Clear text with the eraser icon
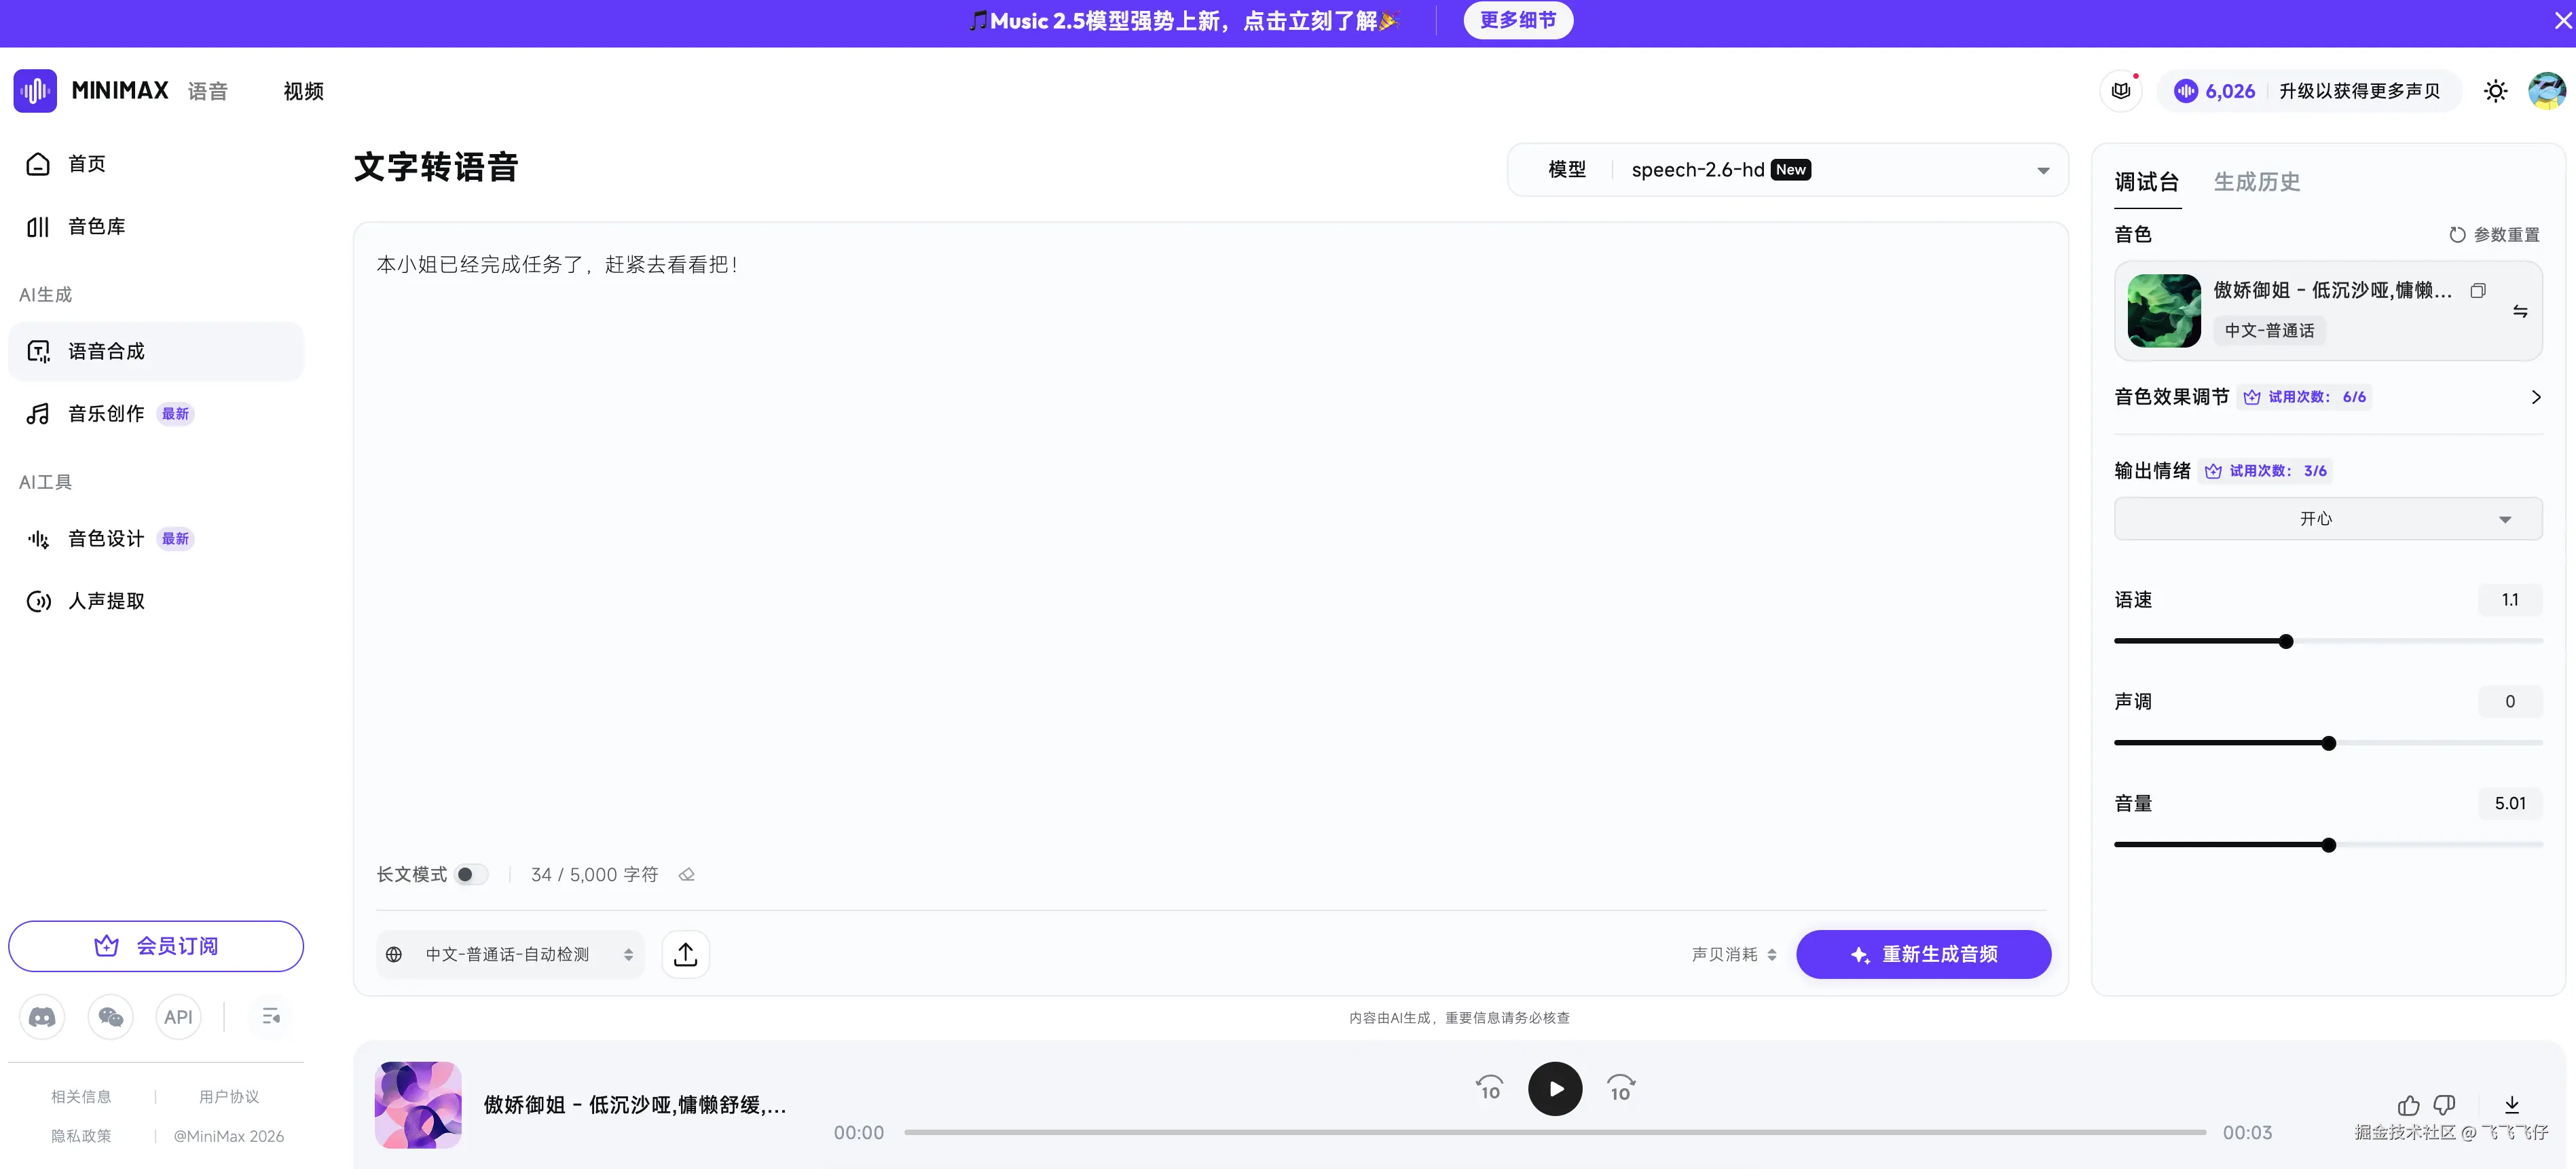Image resolution: width=2576 pixels, height=1169 pixels. point(686,875)
